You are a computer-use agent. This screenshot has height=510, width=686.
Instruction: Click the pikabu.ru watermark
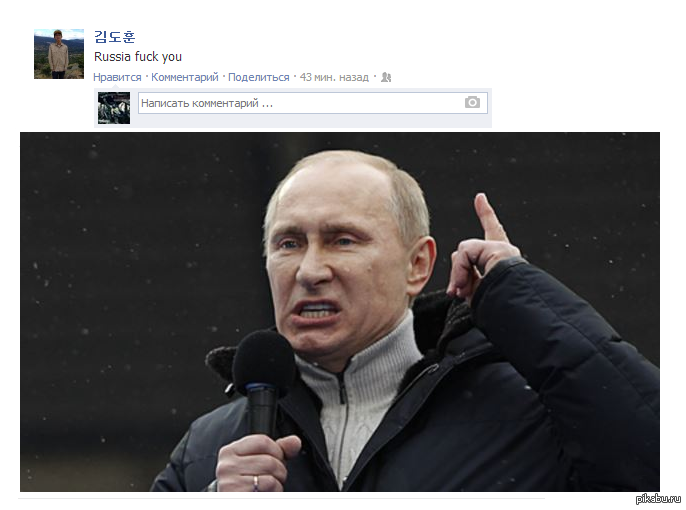click(x=658, y=499)
